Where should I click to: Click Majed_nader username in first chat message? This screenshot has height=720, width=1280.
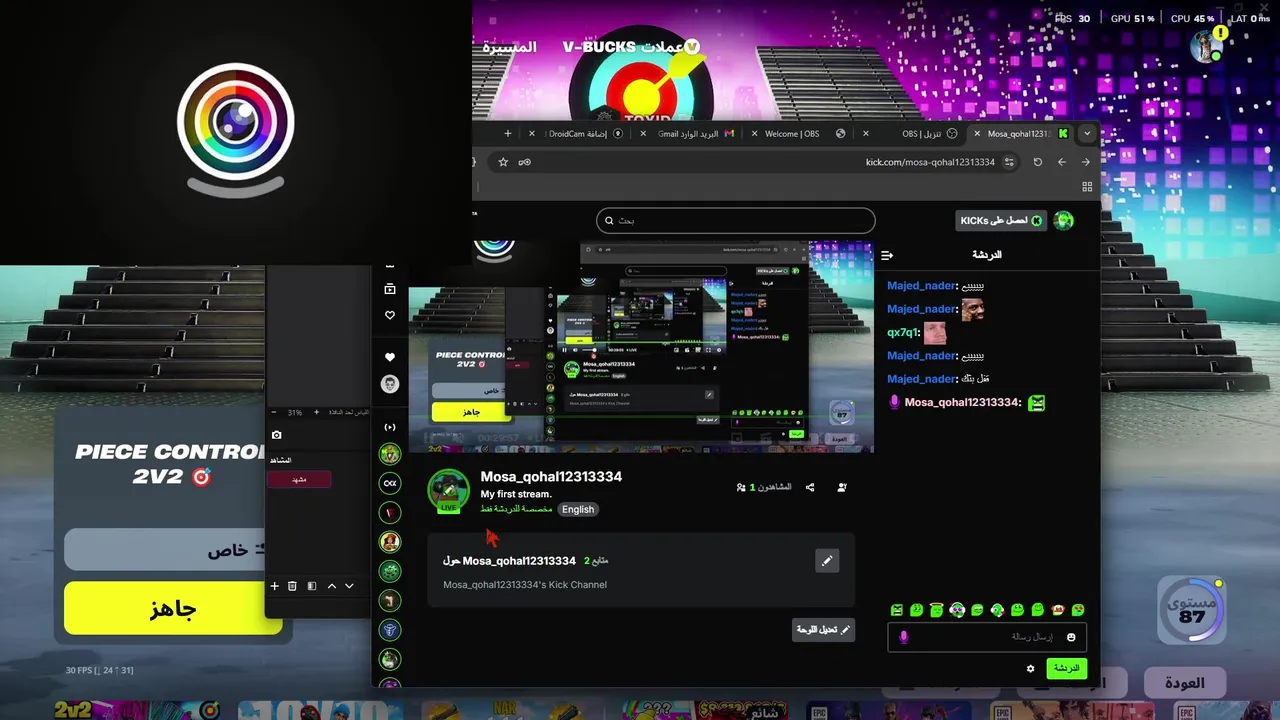pyautogui.click(x=922, y=285)
